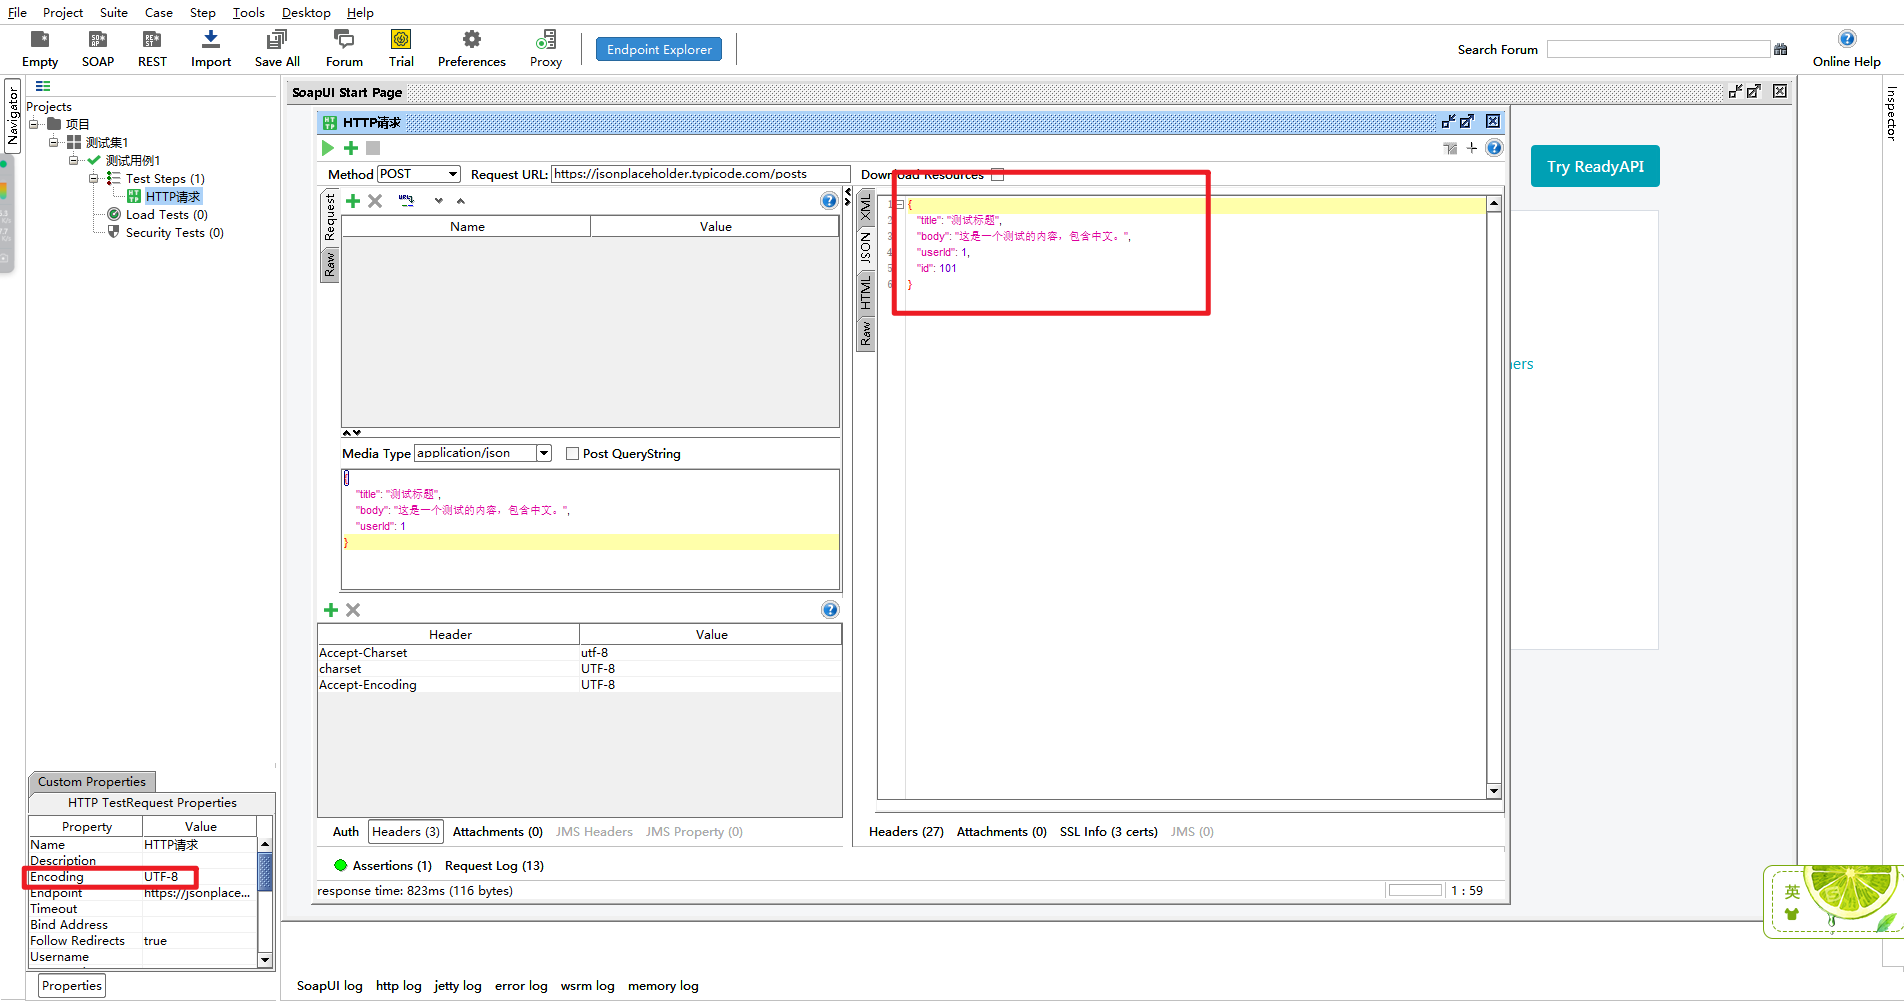Click the Proxy toolbar icon
1904x1001 pixels.
pos(546,48)
